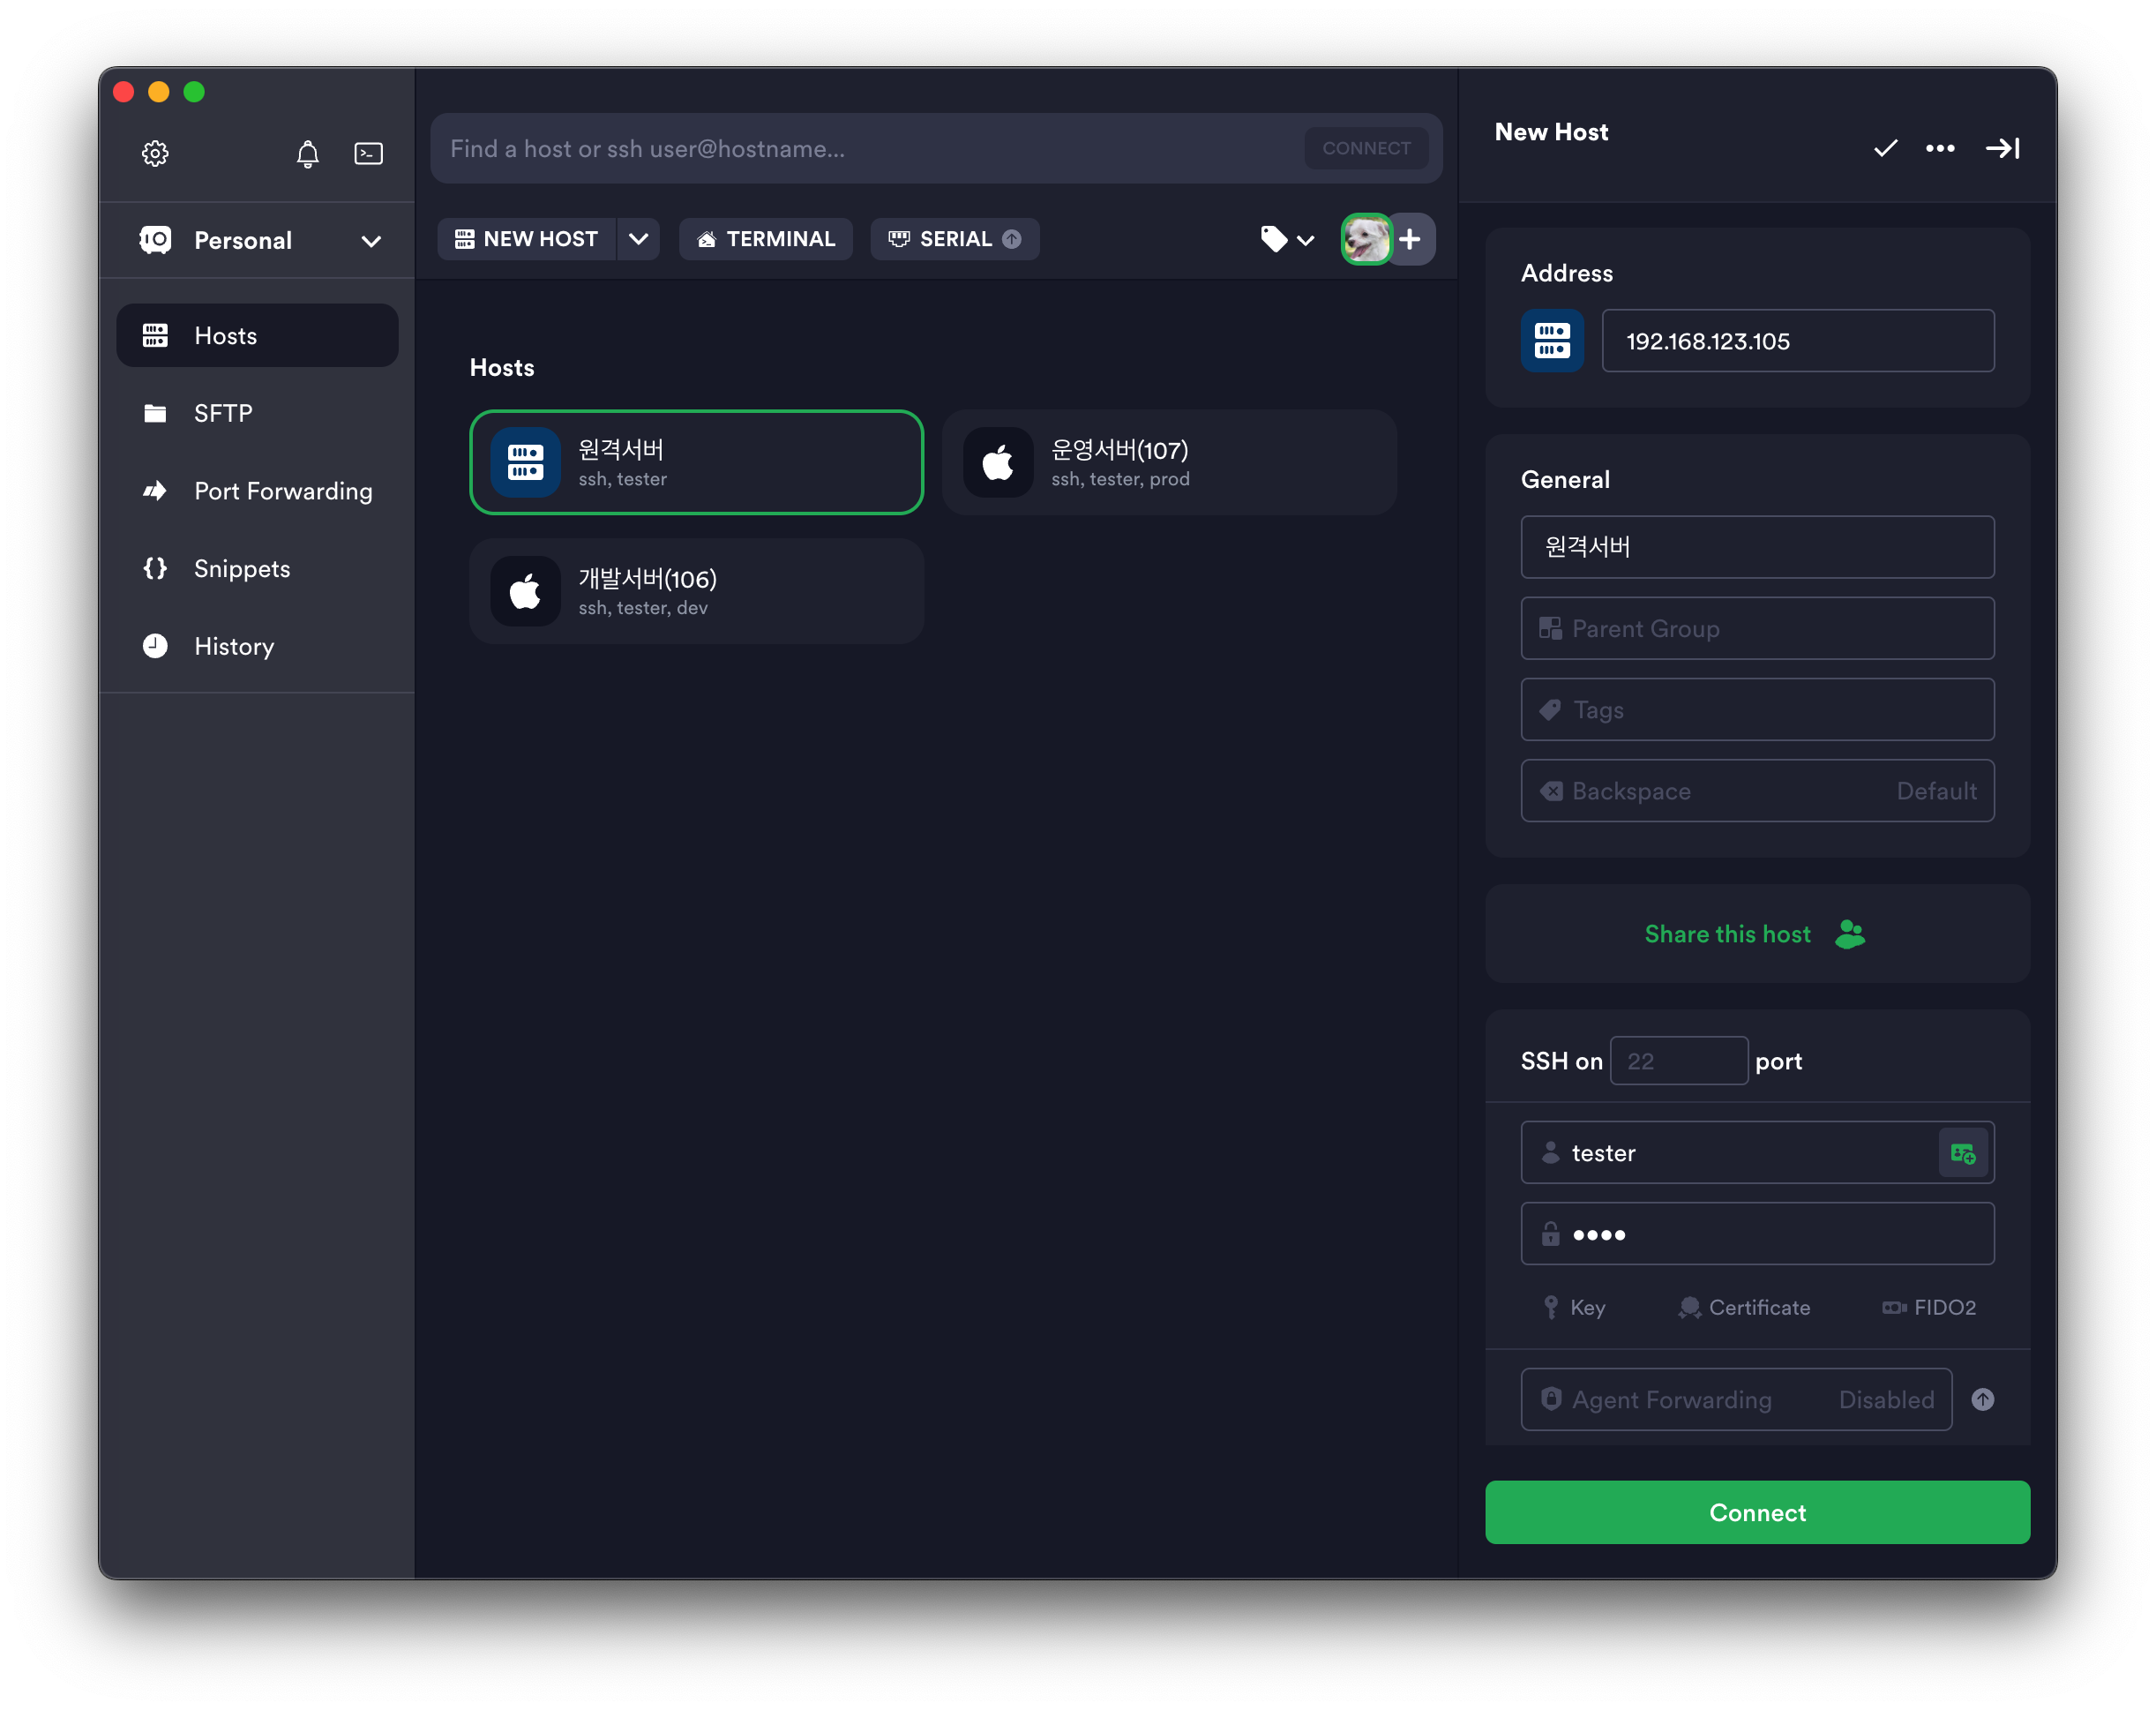Open the NEW HOST dropdown arrow

(x=638, y=239)
